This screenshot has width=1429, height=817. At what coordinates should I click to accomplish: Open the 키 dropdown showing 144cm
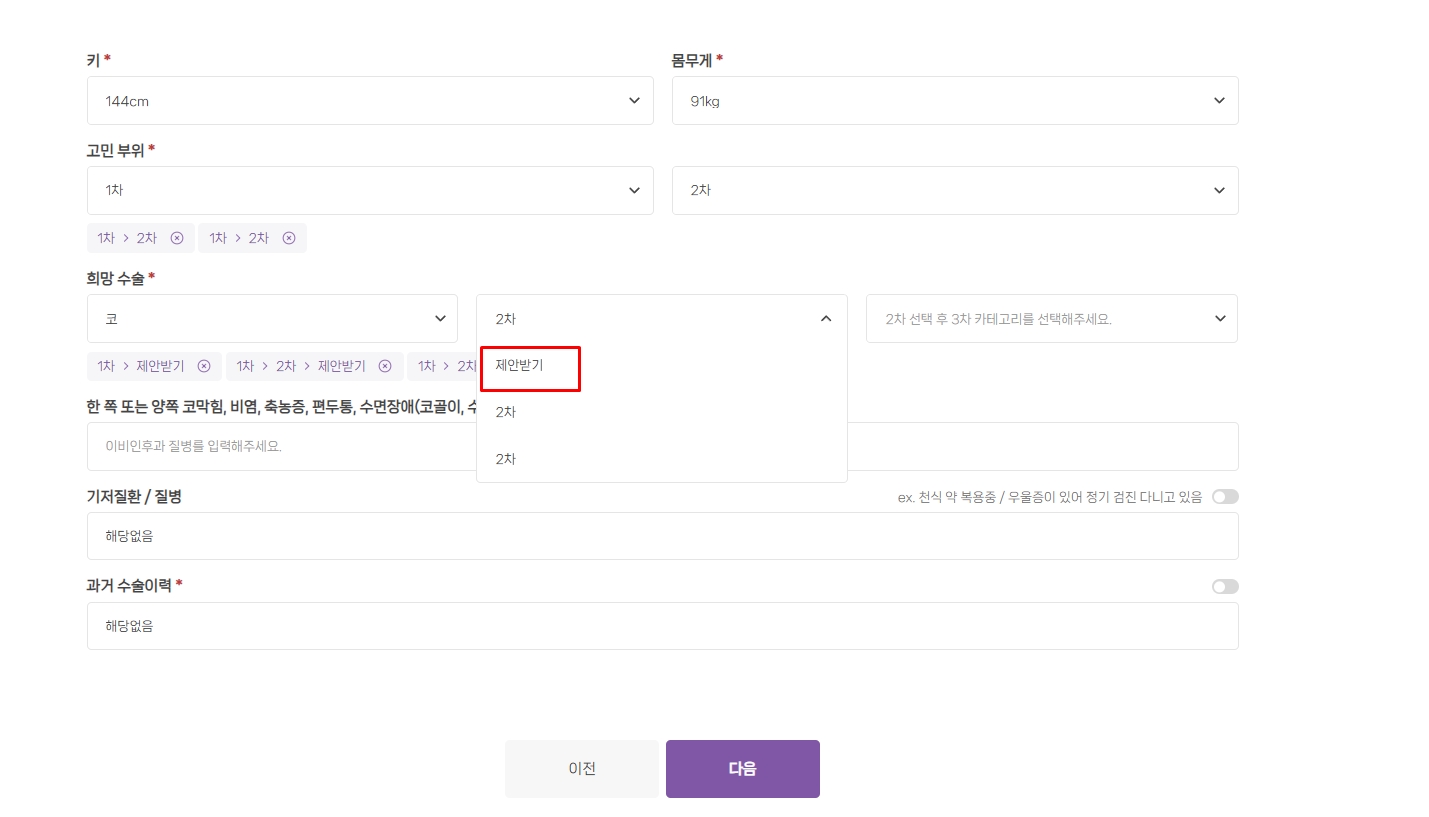pos(370,101)
